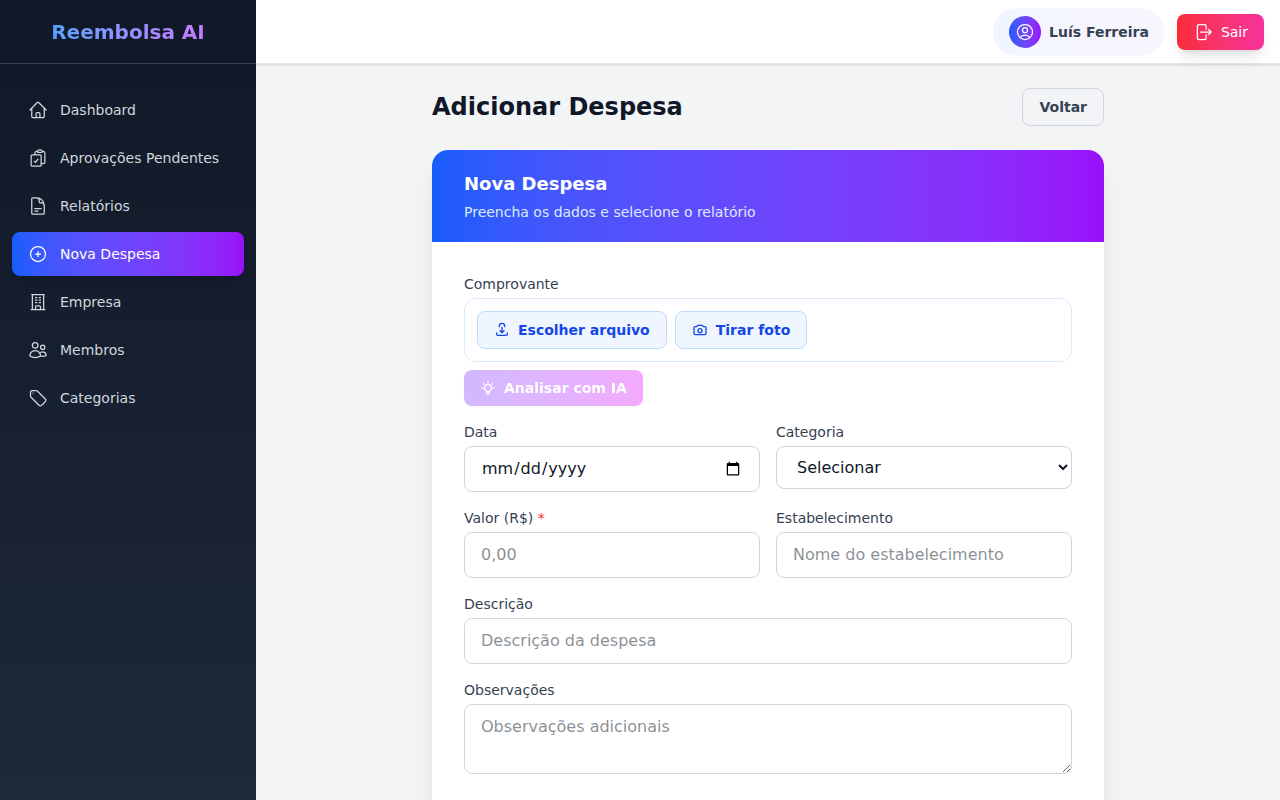Viewport: 1280px width, 800px height.
Task: Click the Relatórios document icon
Action: coord(38,206)
